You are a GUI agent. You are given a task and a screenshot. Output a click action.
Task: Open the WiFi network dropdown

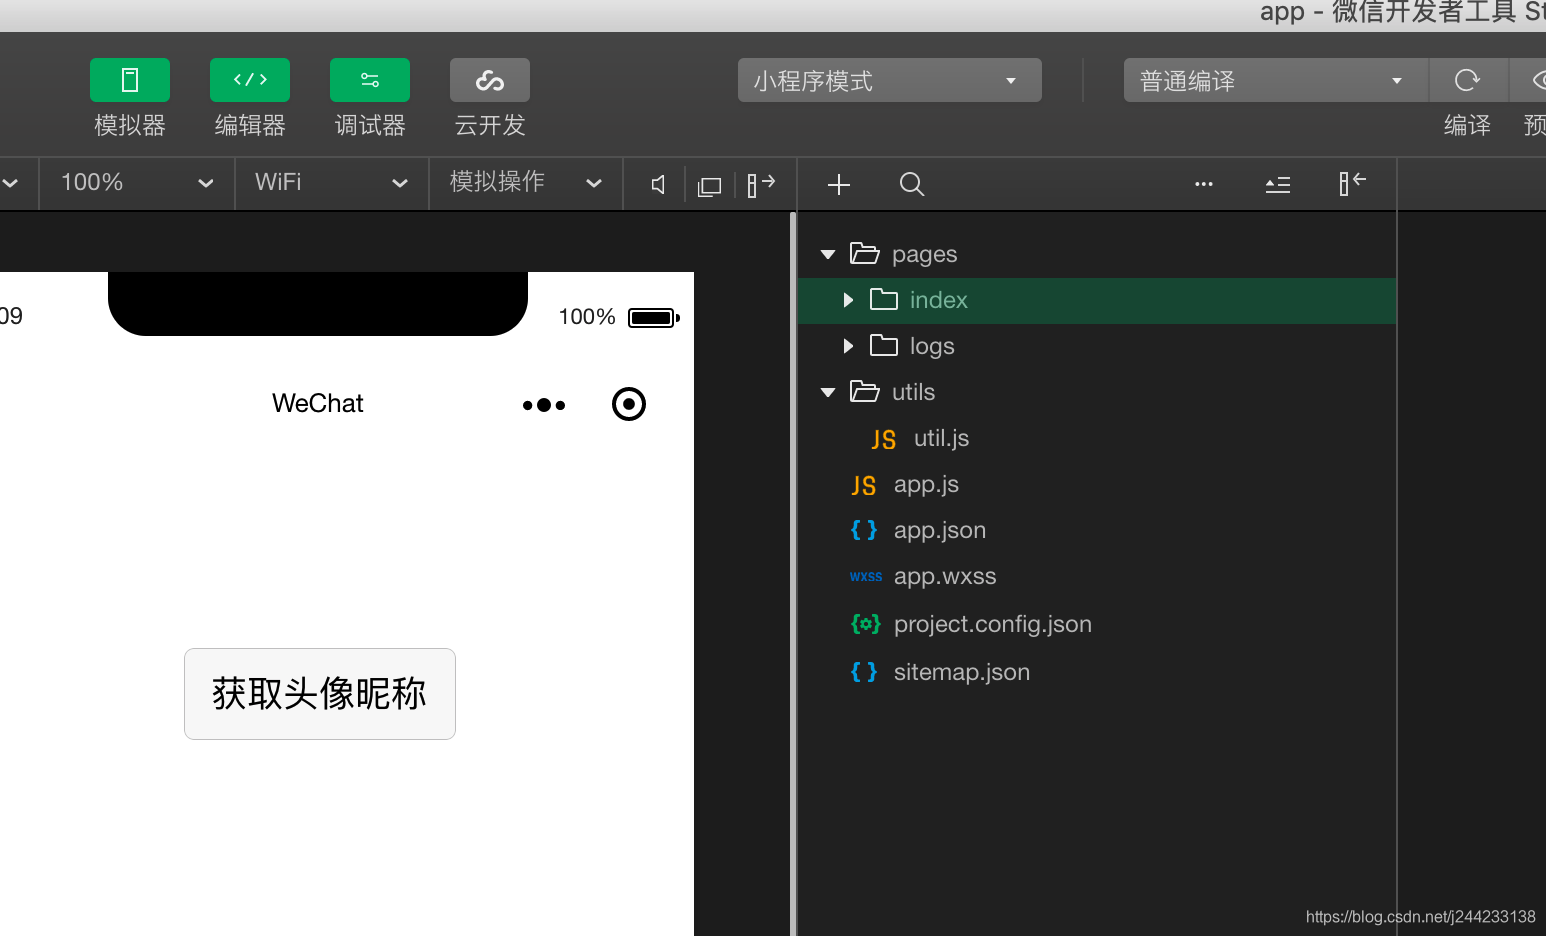pos(332,183)
